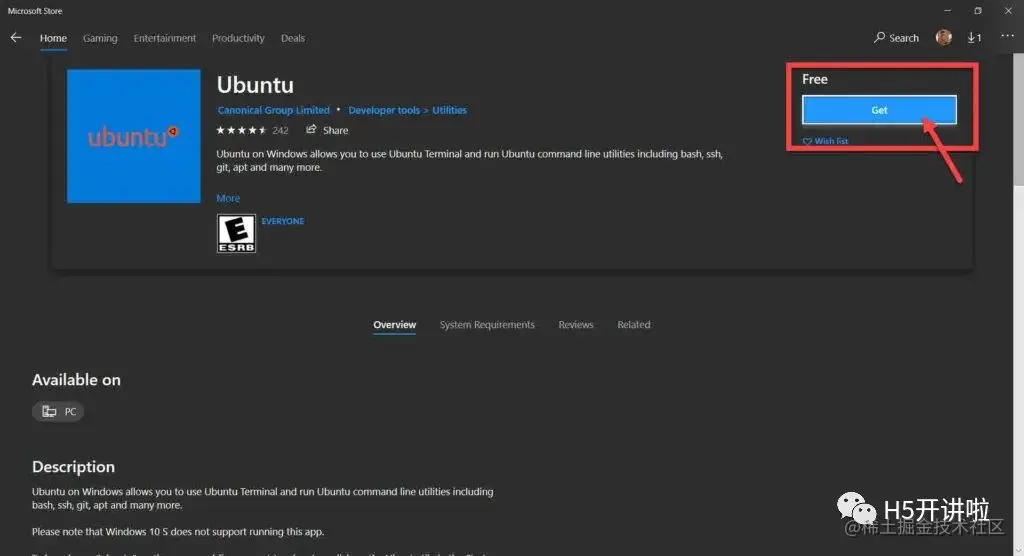Open the Home tab

click(x=53, y=38)
